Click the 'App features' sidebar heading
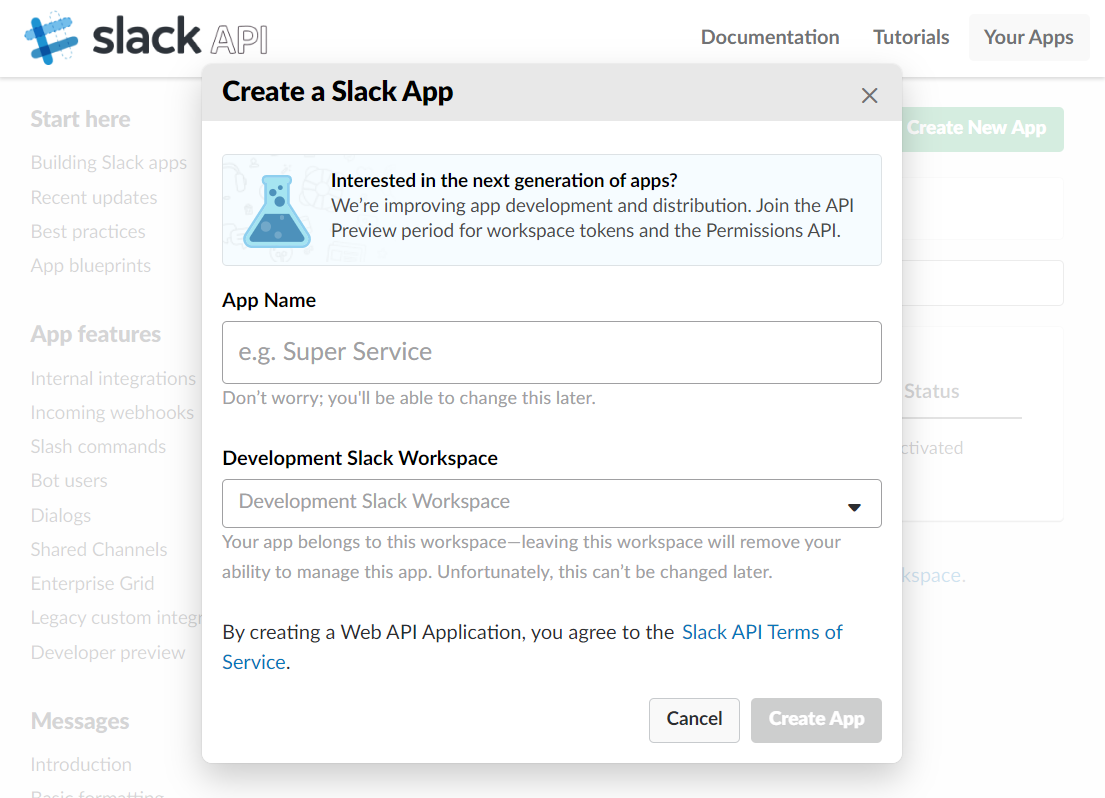Screen dimensions: 1105x798 96,334
